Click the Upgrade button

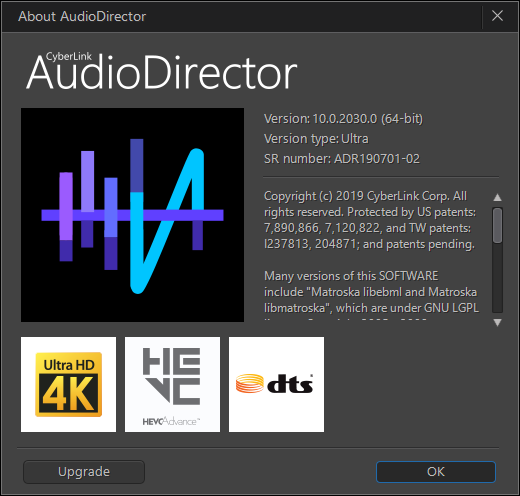84,472
